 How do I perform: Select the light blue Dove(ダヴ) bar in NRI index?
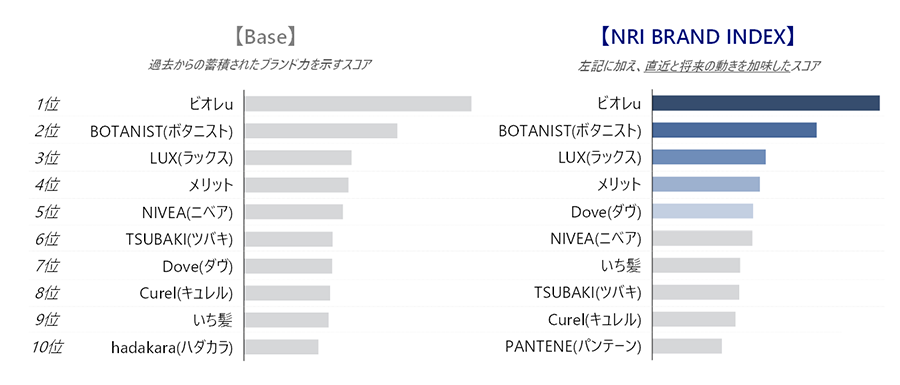[703, 211]
